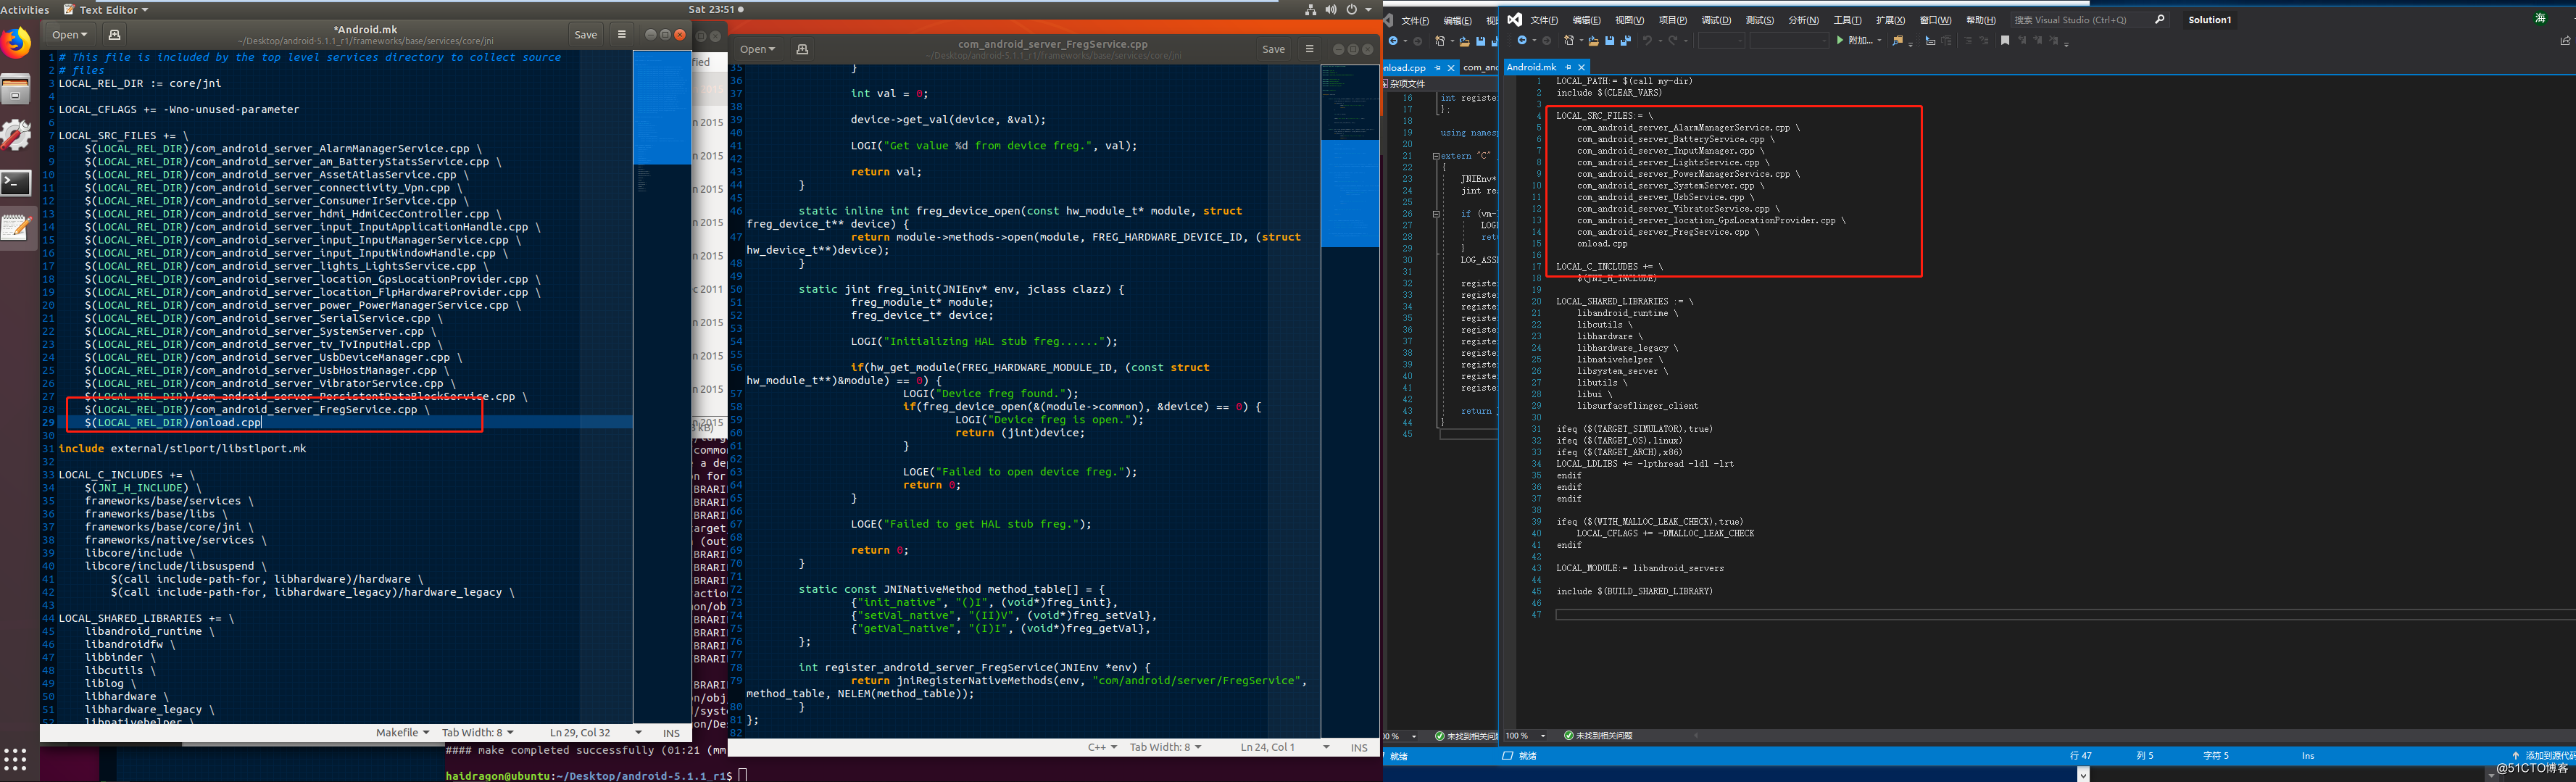Open the 海 account badge in Visual Studio
This screenshot has width=2576, height=782.
[2541, 18]
